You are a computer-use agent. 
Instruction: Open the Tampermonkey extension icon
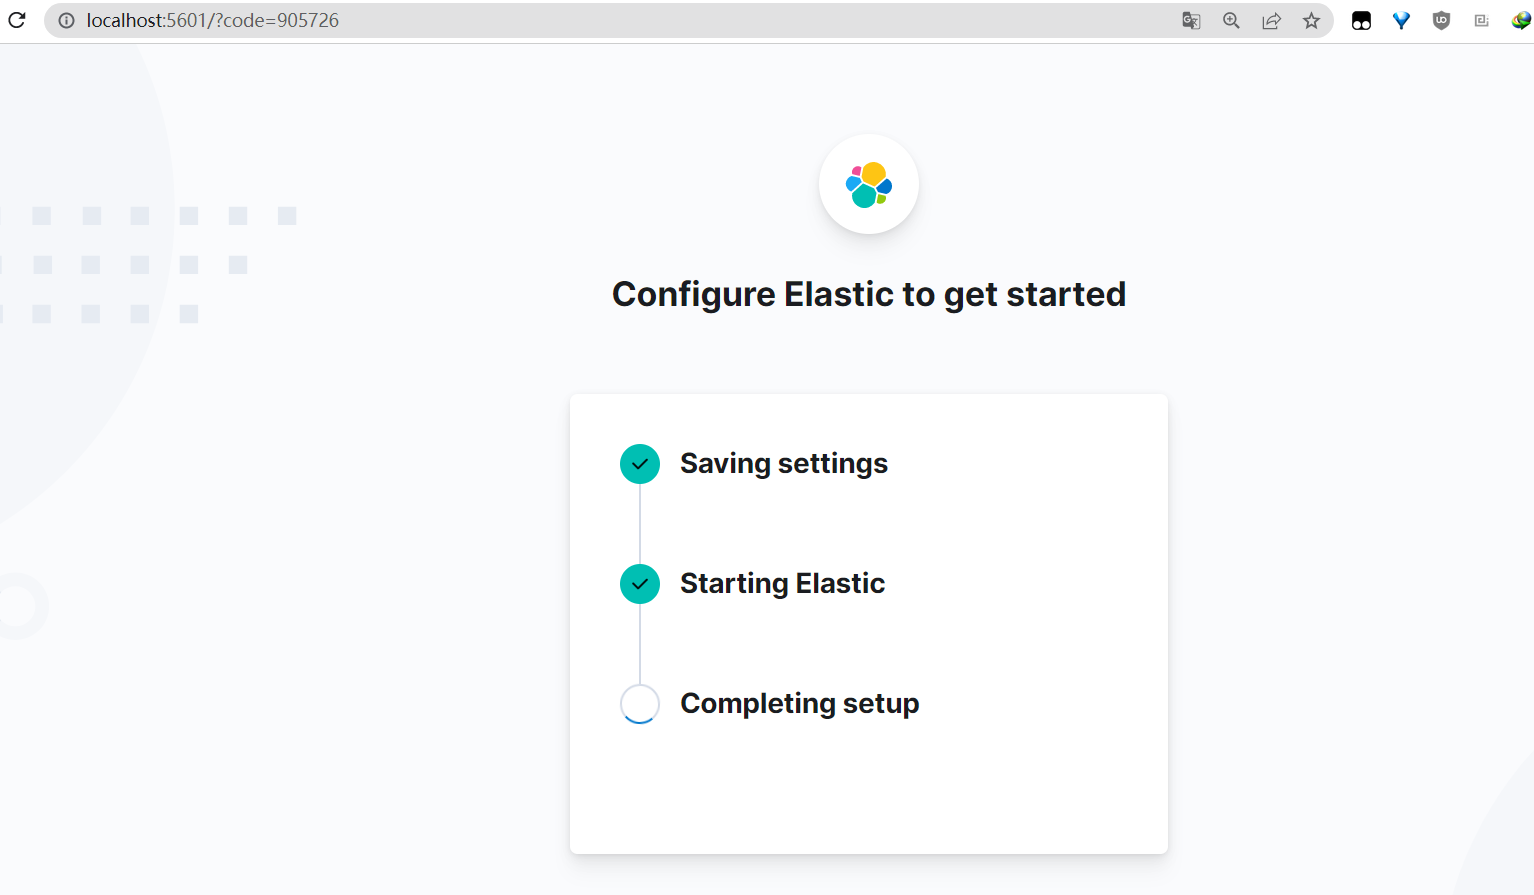[x=1361, y=21]
